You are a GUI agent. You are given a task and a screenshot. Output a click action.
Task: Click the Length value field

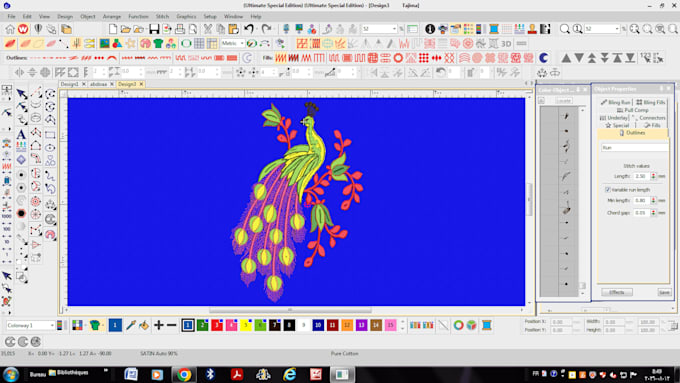pyautogui.click(x=641, y=177)
